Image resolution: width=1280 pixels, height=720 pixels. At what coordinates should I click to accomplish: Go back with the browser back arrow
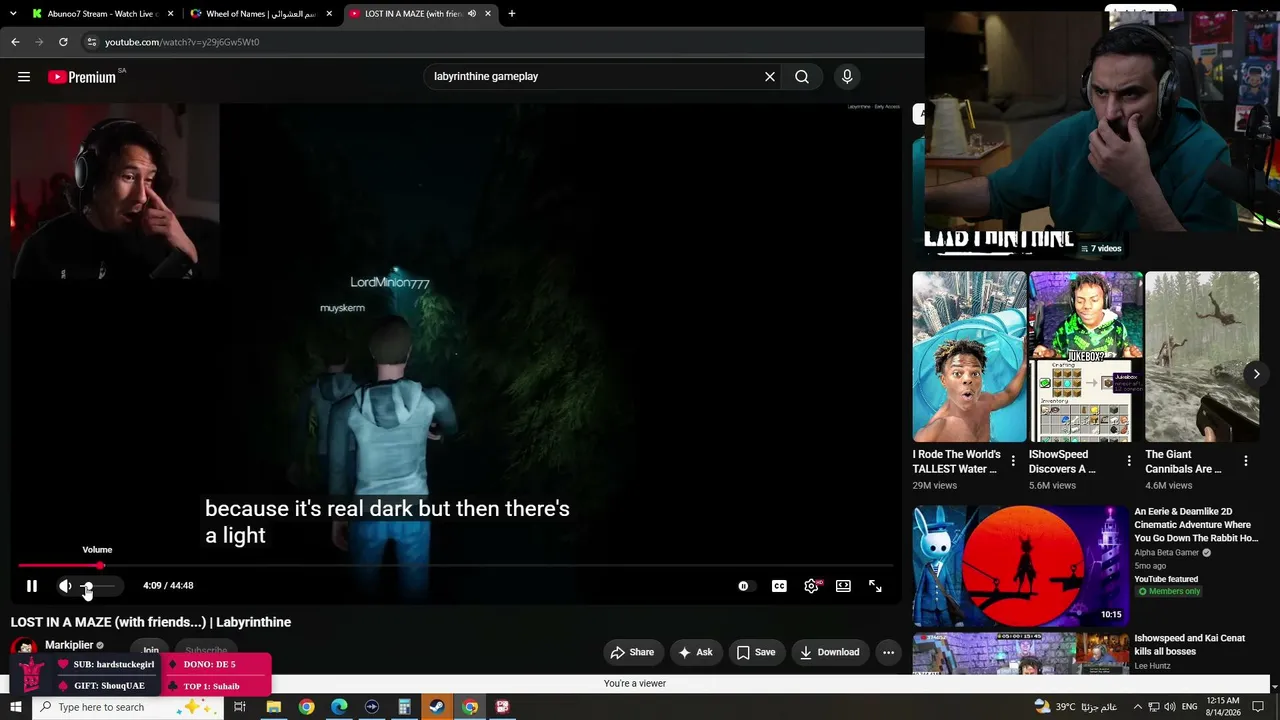15,42
